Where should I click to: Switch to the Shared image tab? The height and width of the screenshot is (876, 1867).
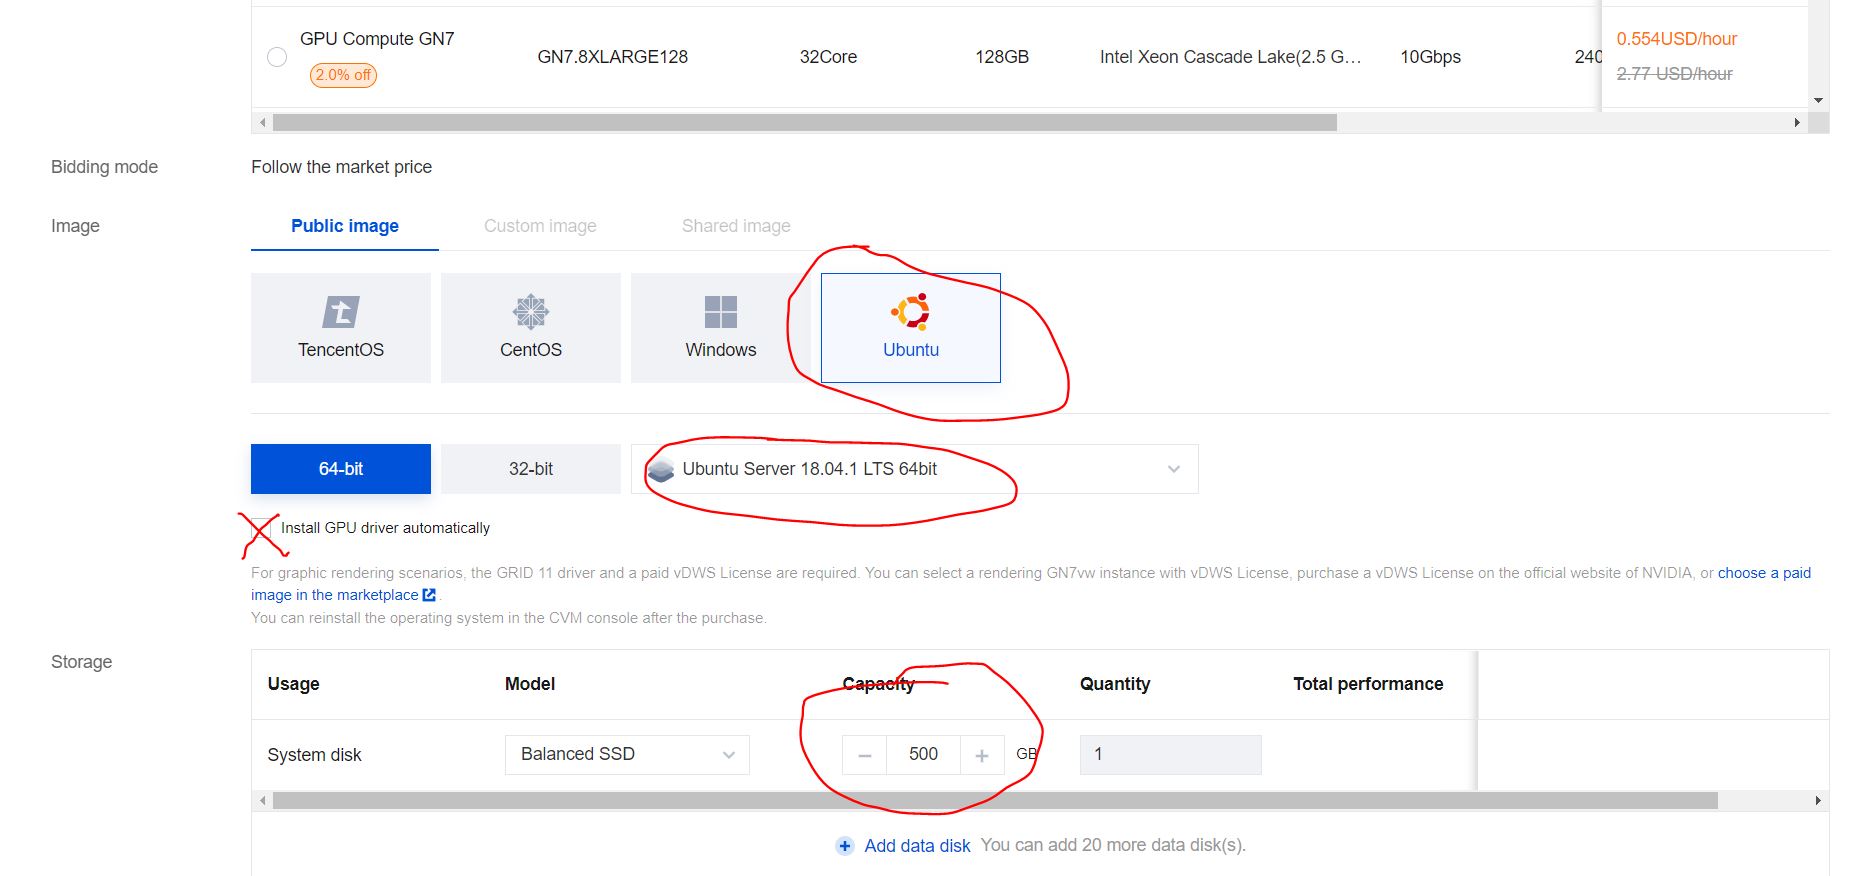pos(736,226)
